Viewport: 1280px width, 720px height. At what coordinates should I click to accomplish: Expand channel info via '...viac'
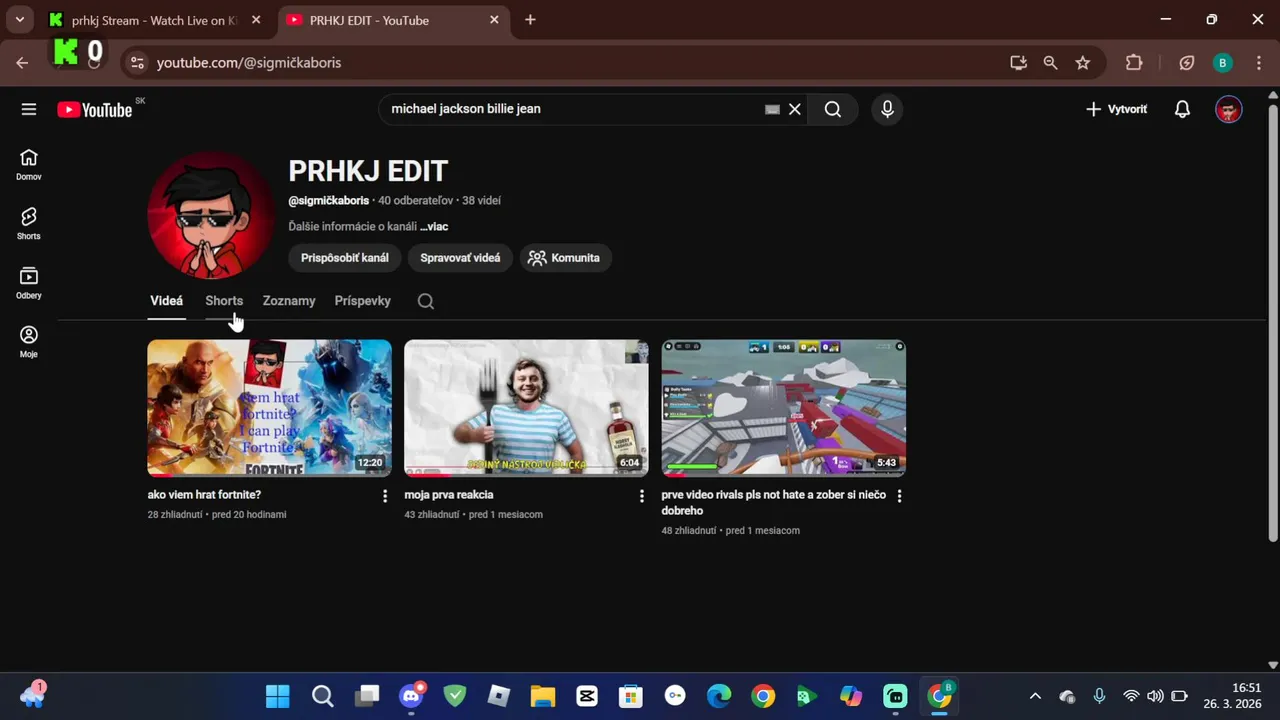(x=434, y=227)
